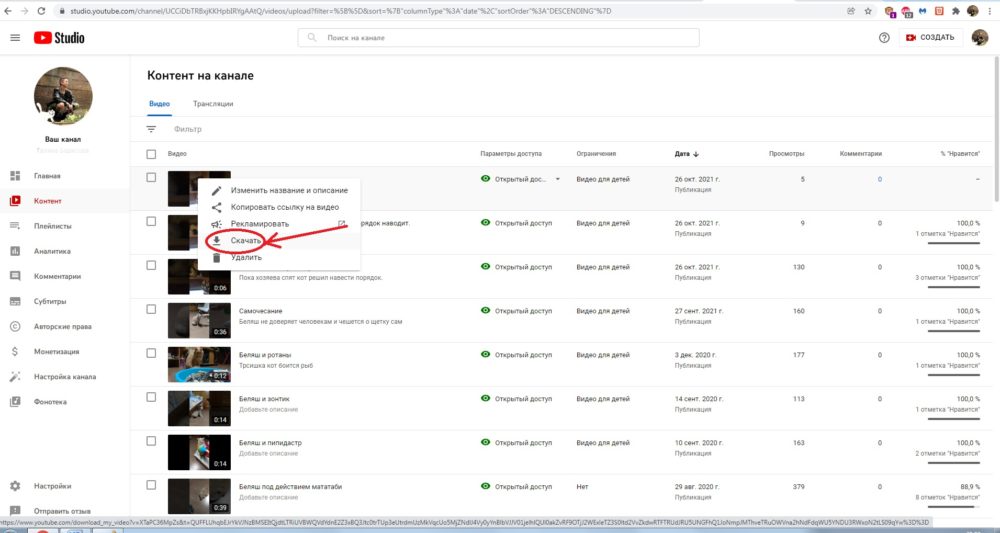Switch to the Трансляции tab
The width and height of the screenshot is (1000, 533).
tap(213, 104)
